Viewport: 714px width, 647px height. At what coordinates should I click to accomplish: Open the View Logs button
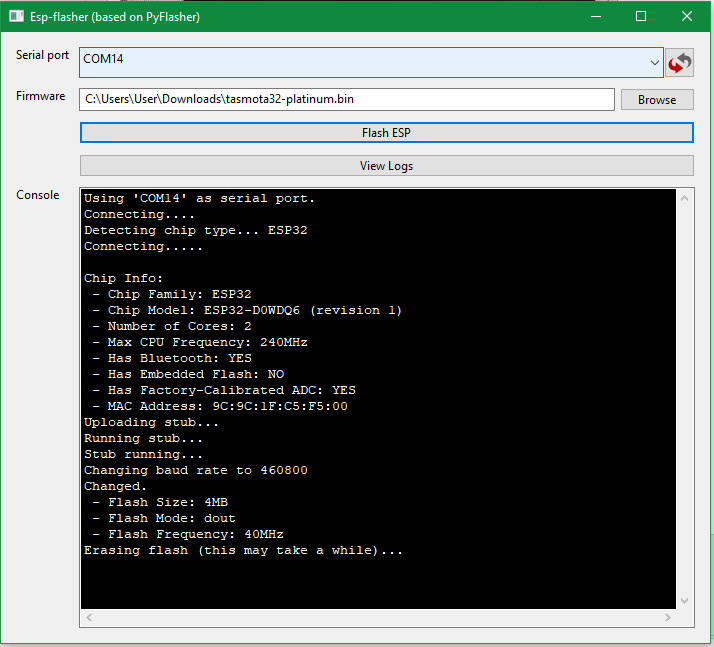(386, 166)
